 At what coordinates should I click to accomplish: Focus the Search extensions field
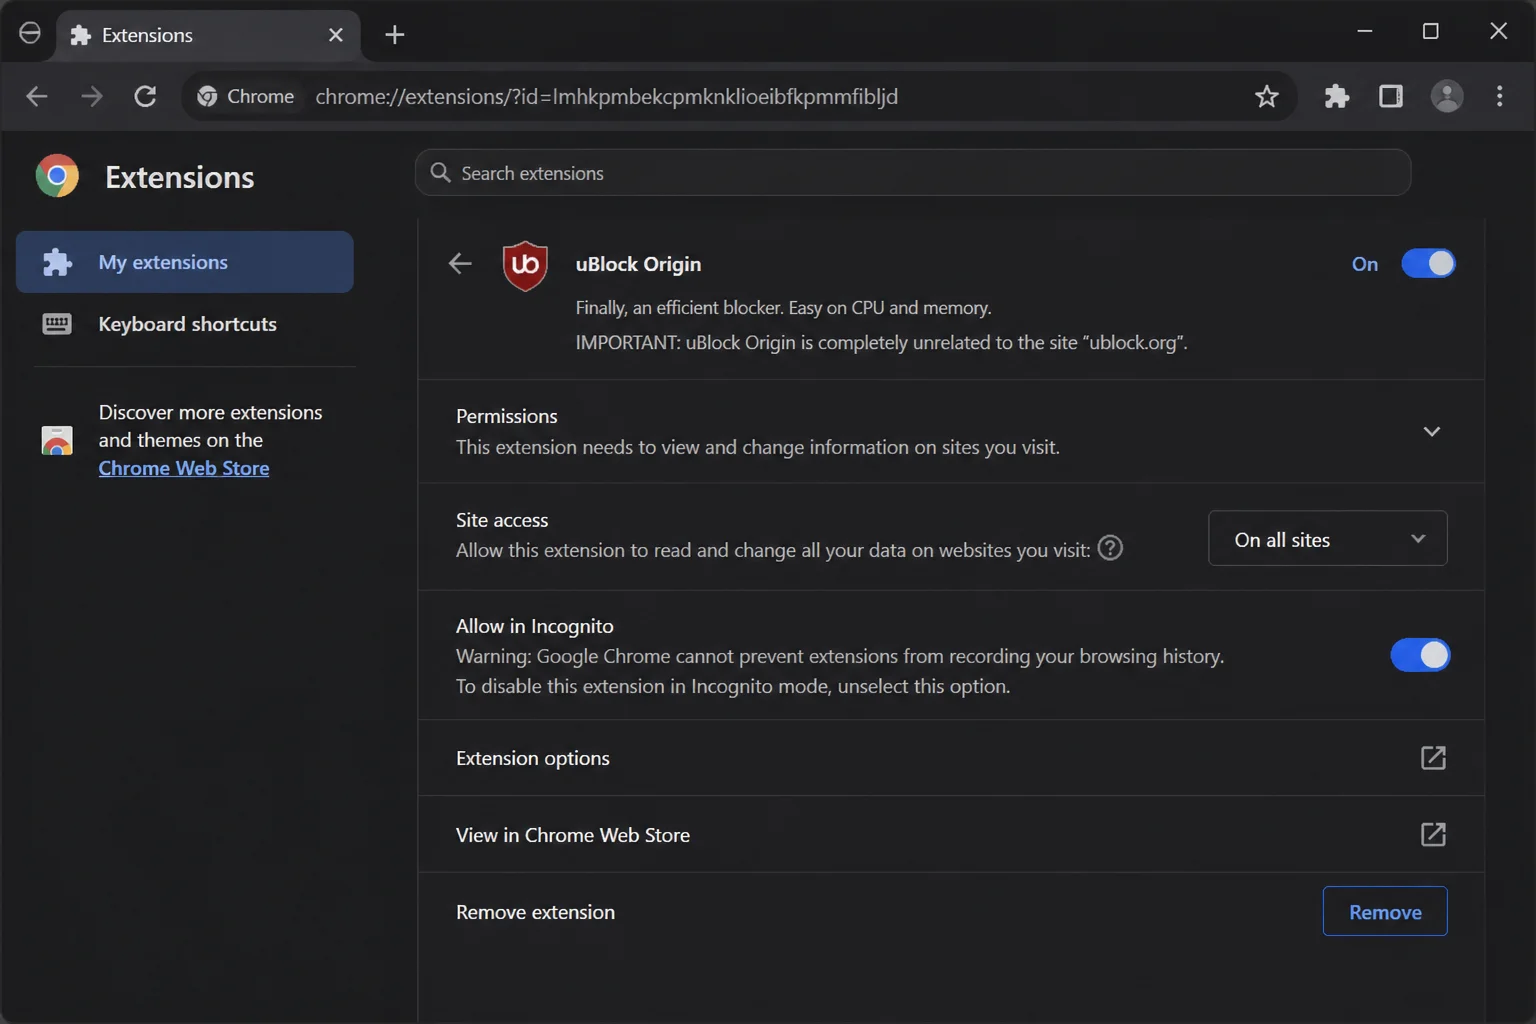point(913,173)
